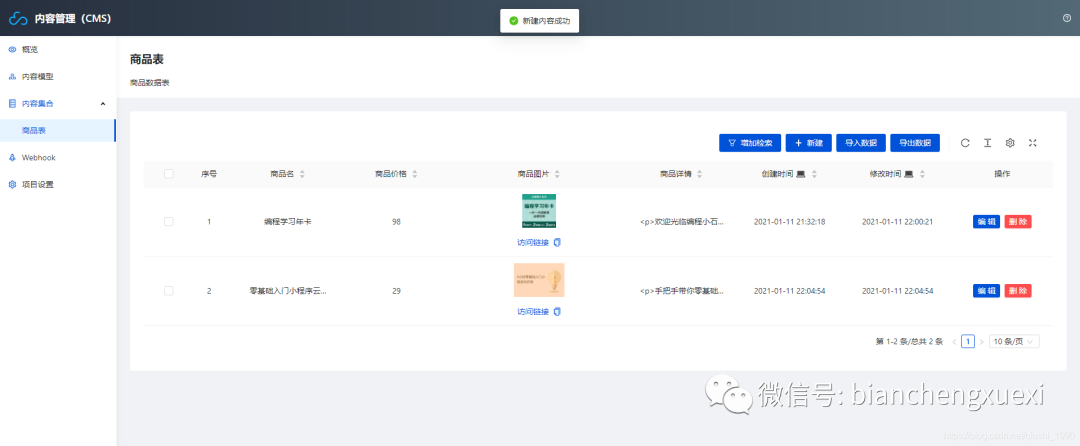Sort by 商品名 column arrows
The width and height of the screenshot is (1080, 446).
(x=302, y=174)
